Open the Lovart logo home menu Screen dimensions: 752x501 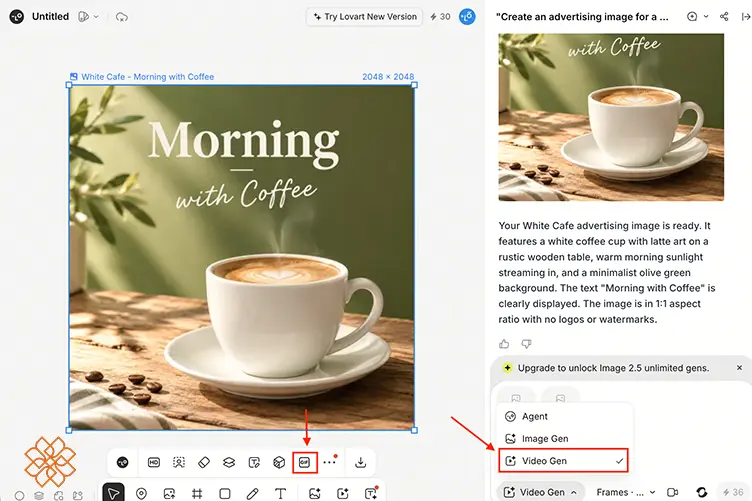16,17
